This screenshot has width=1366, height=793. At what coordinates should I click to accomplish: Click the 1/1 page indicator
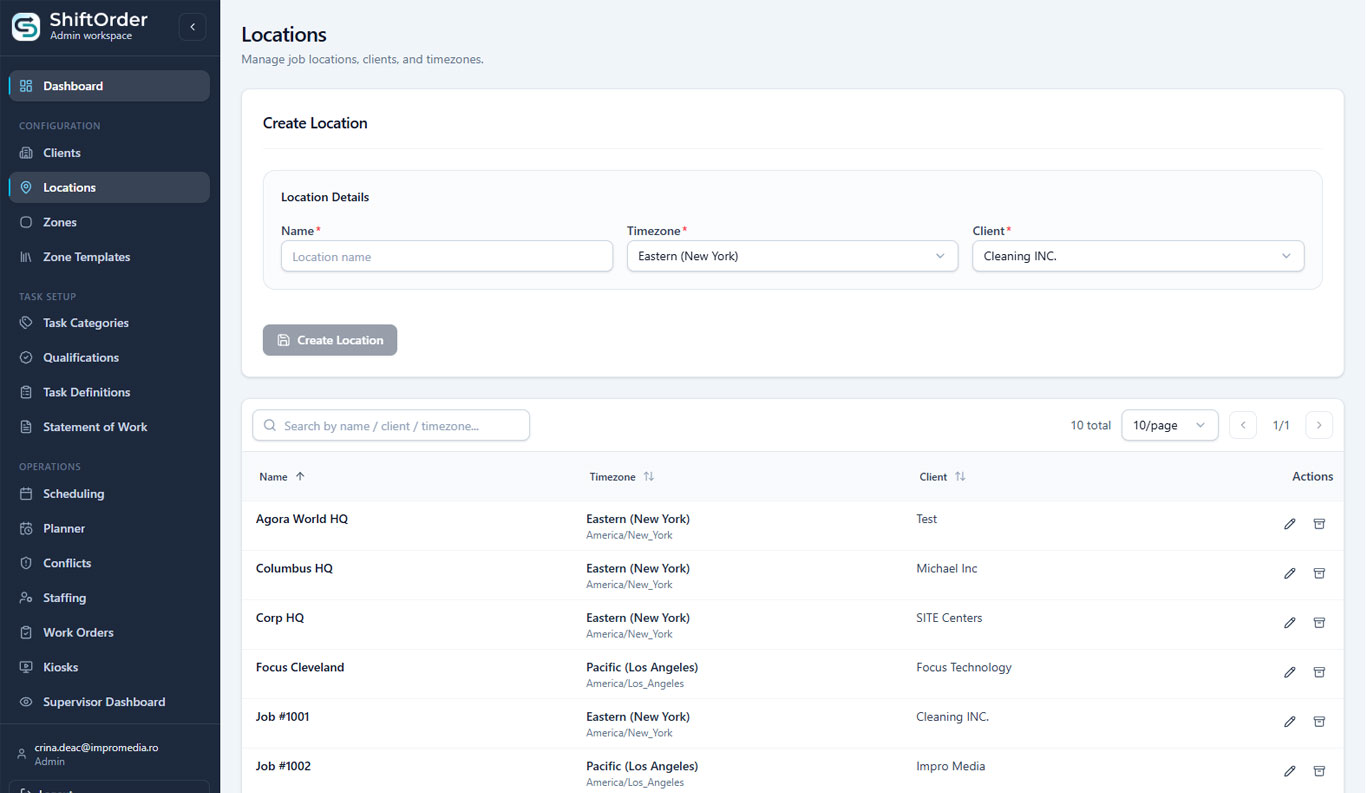click(x=1281, y=425)
